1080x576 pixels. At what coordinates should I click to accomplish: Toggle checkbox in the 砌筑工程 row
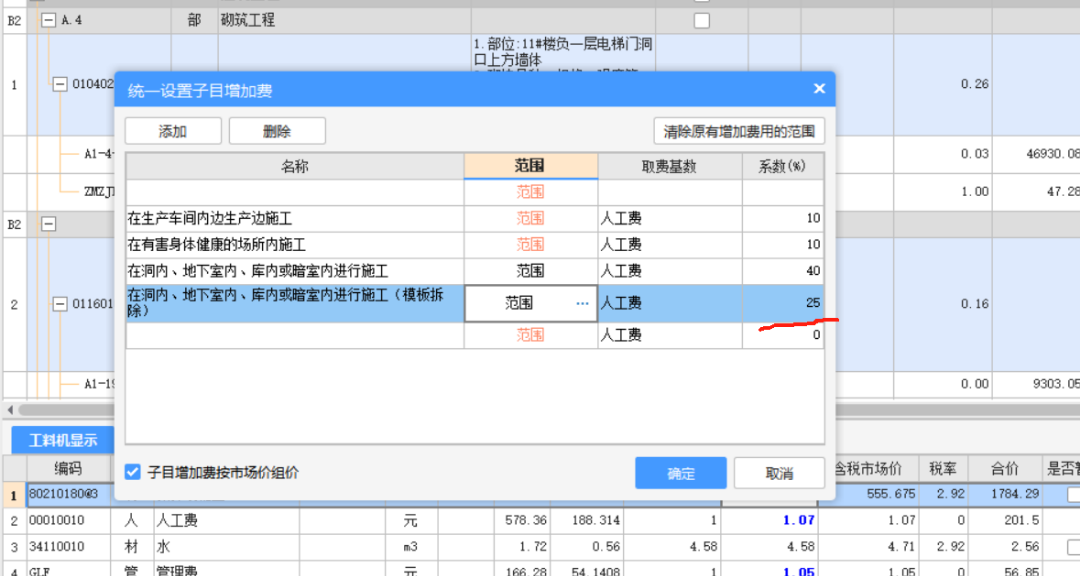pyautogui.click(x=701, y=21)
